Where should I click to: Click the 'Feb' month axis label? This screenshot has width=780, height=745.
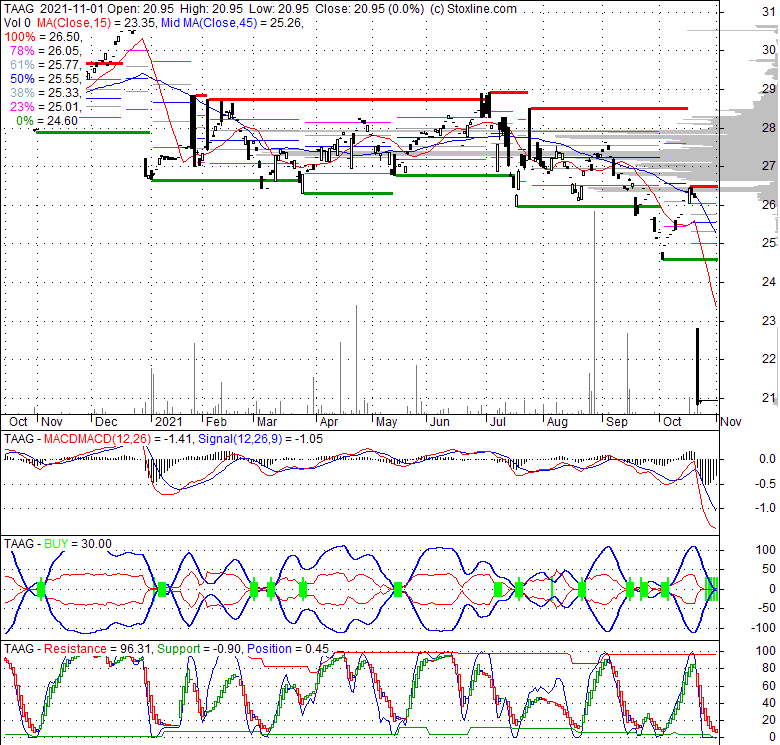click(216, 422)
